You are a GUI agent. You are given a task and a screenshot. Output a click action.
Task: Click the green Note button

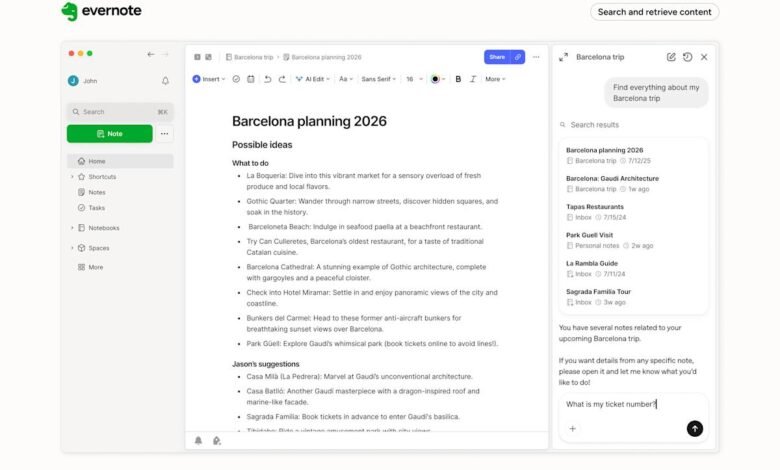(x=109, y=134)
